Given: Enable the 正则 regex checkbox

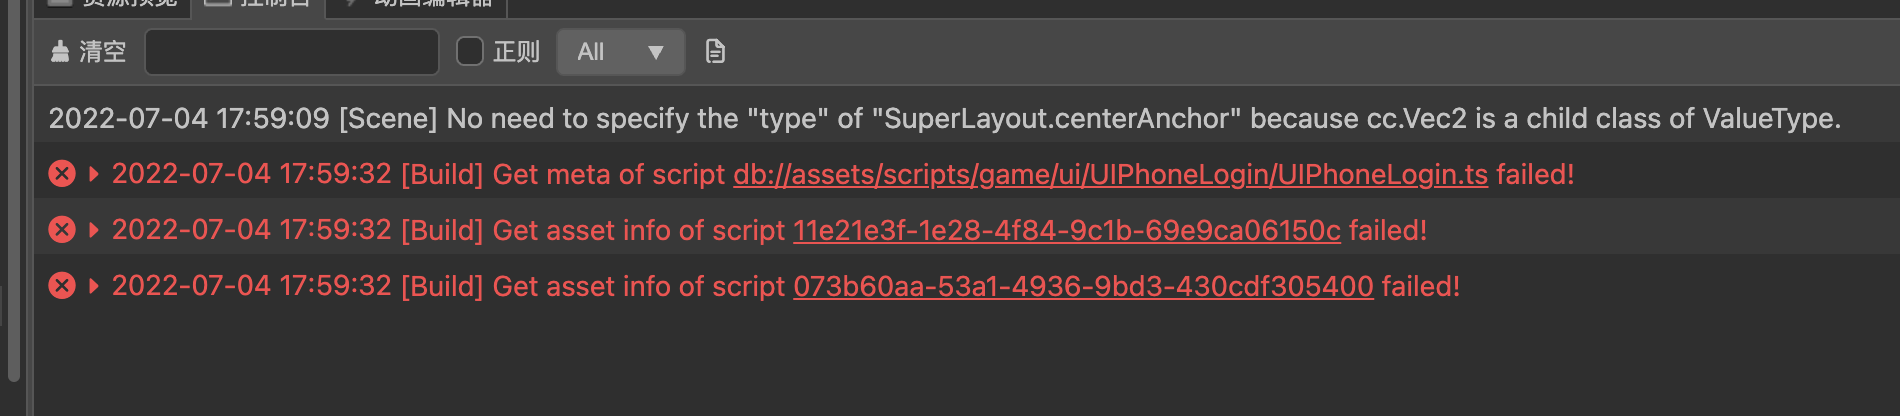Looking at the screenshot, I should 470,52.
